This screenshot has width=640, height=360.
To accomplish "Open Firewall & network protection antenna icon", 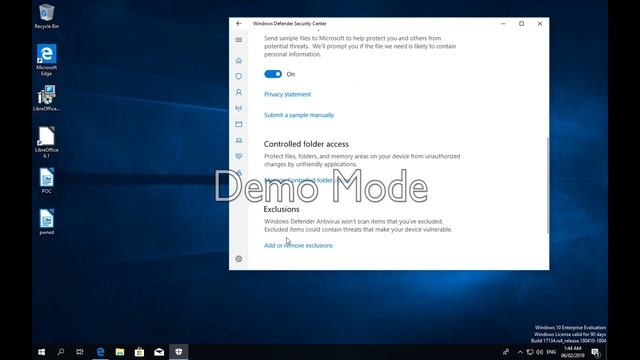I will pyautogui.click(x=239, y=109).
